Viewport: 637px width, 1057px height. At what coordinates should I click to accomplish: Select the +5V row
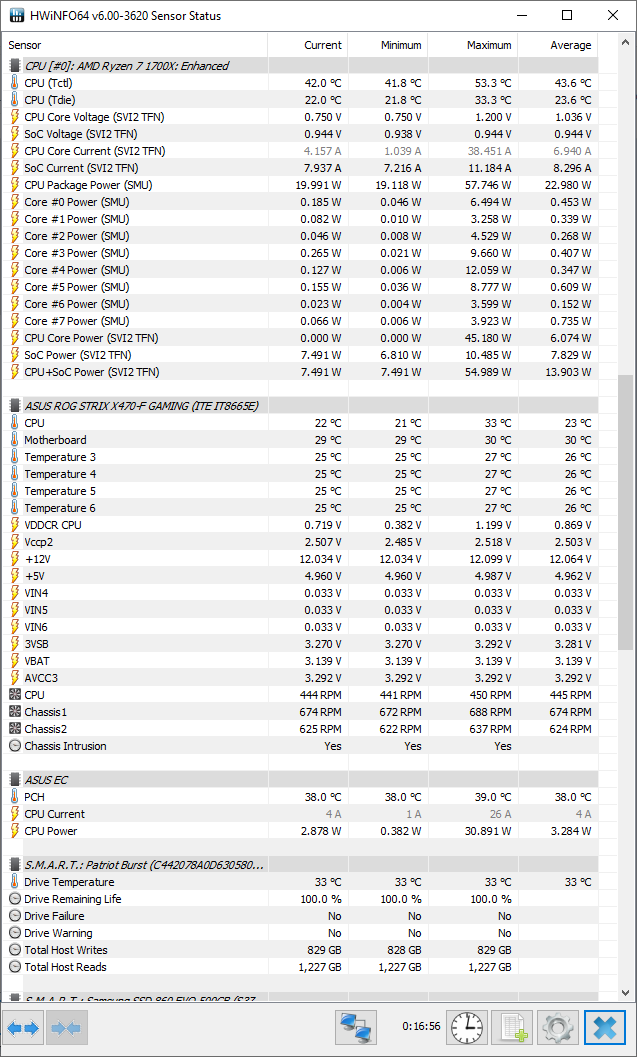[x=301, y=576]
